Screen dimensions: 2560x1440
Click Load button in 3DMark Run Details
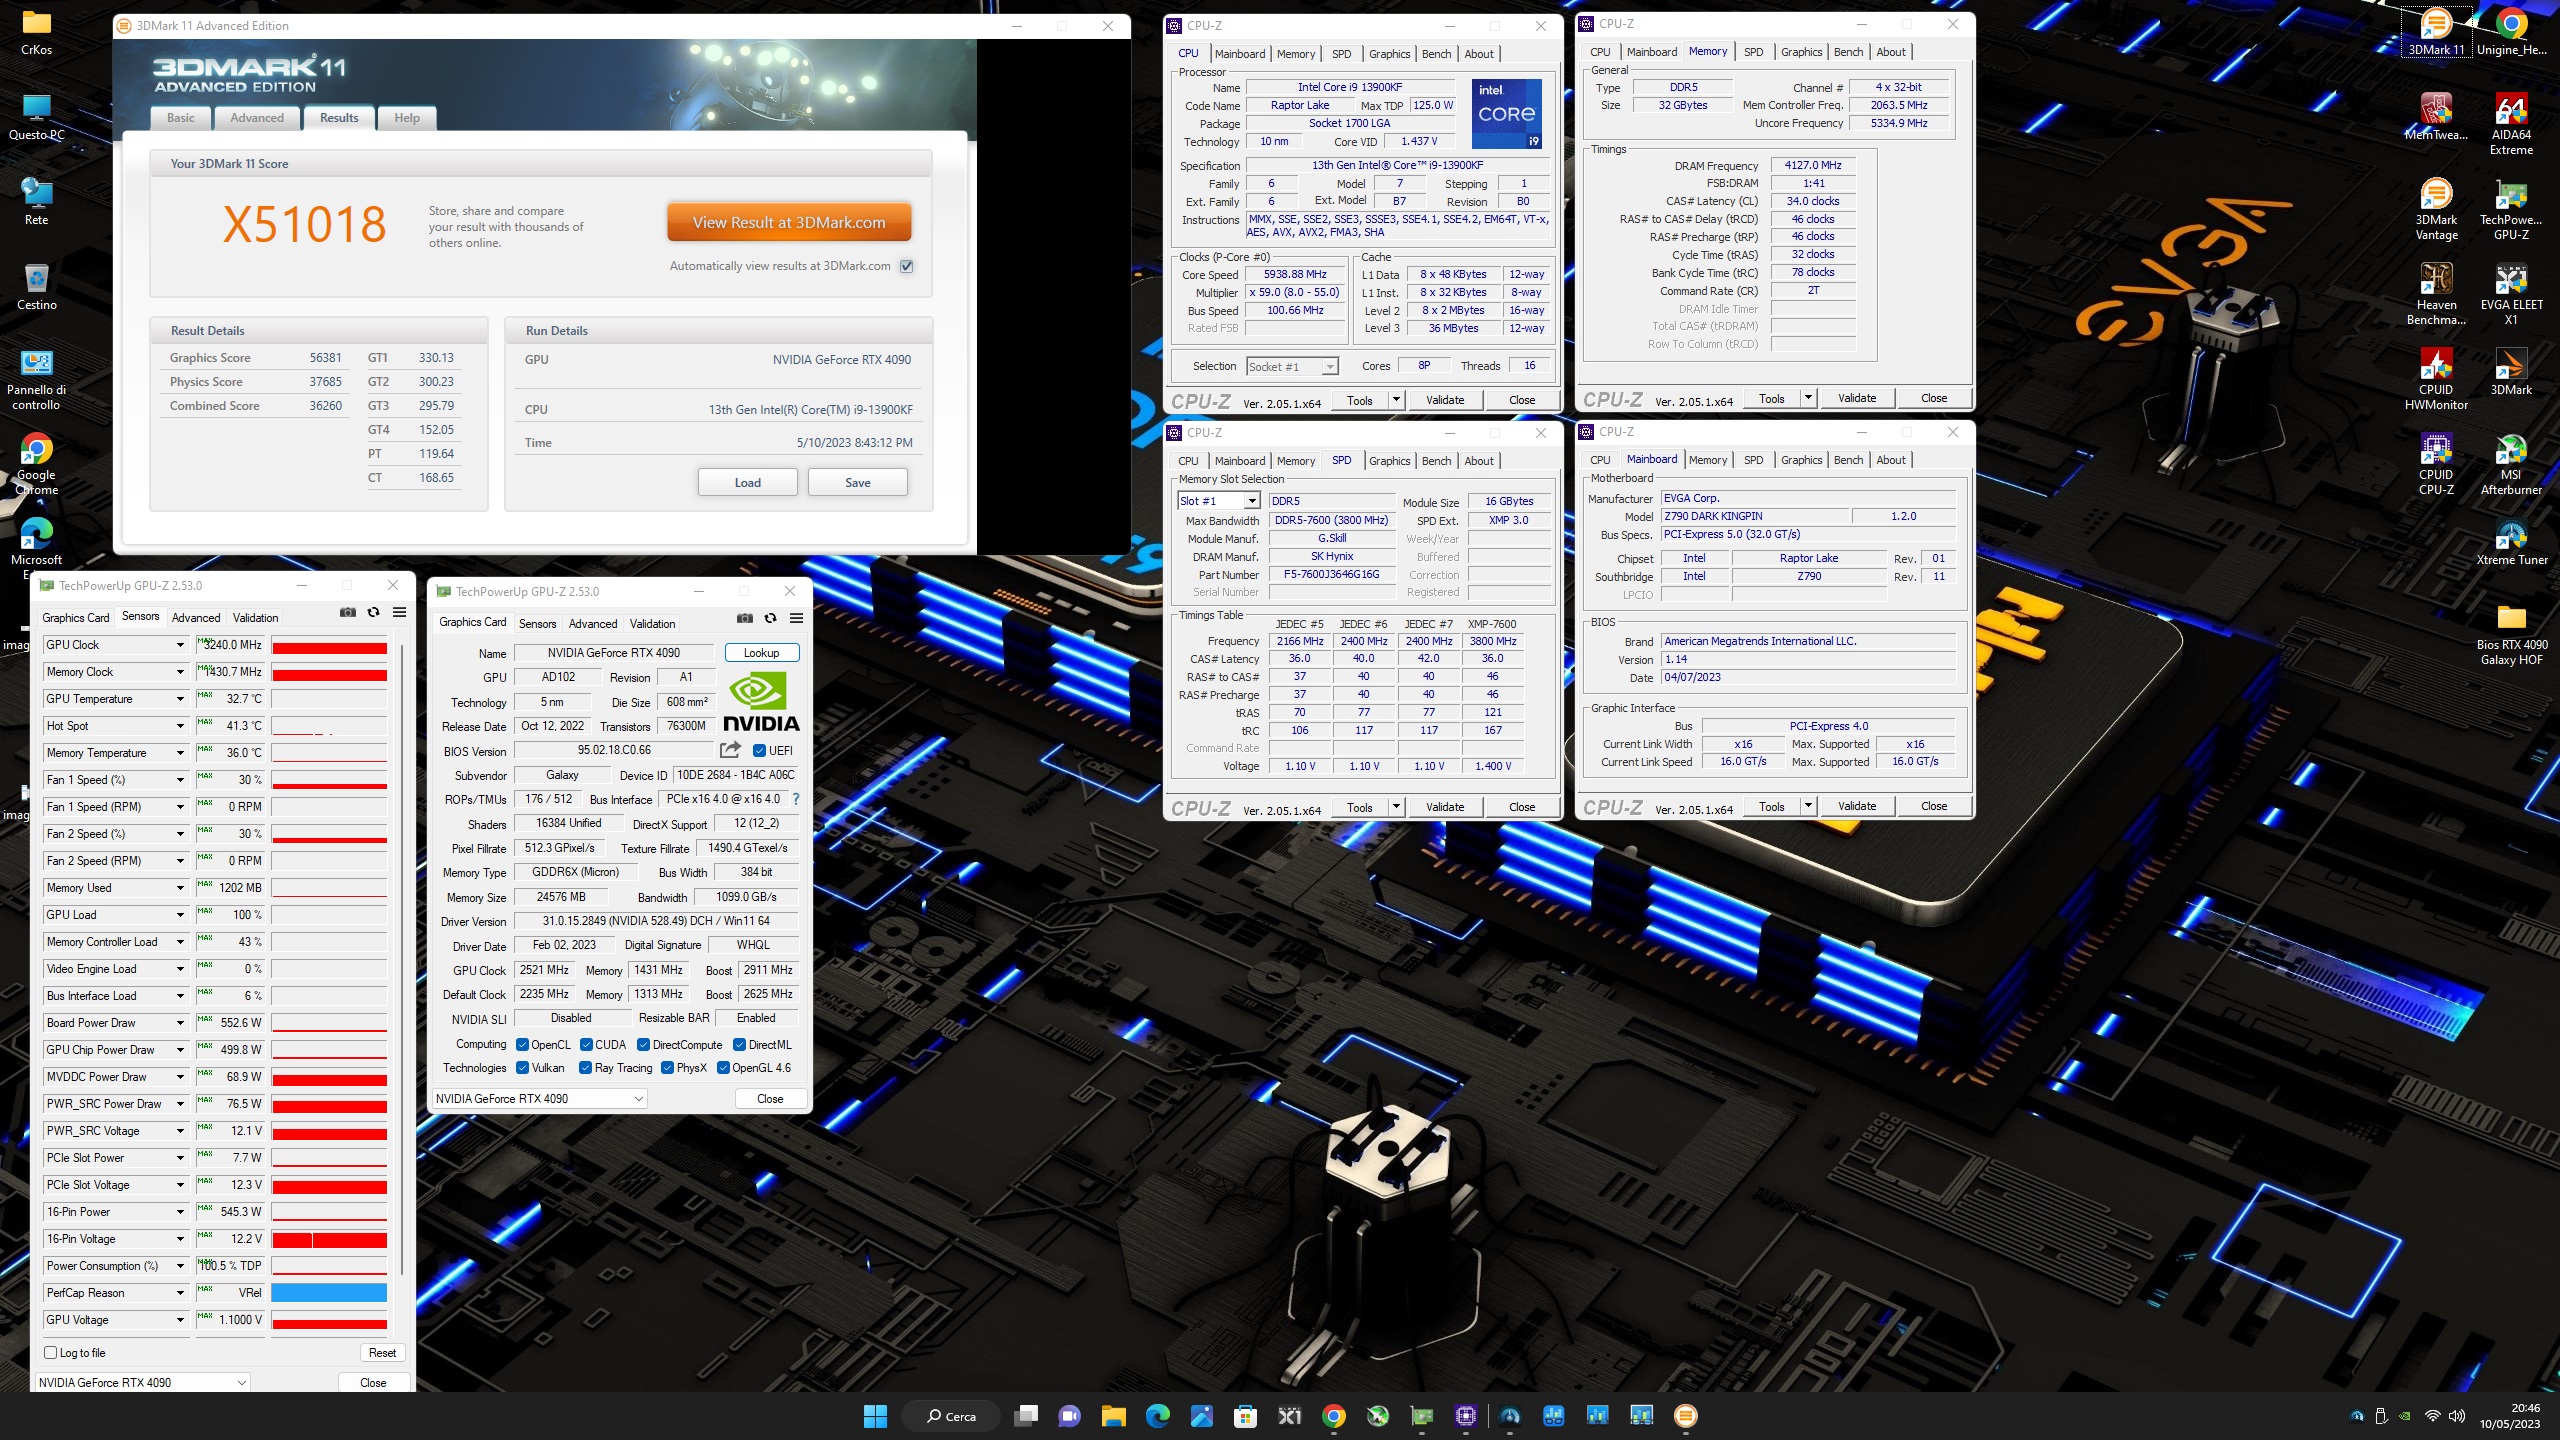(x=748, y=482)
